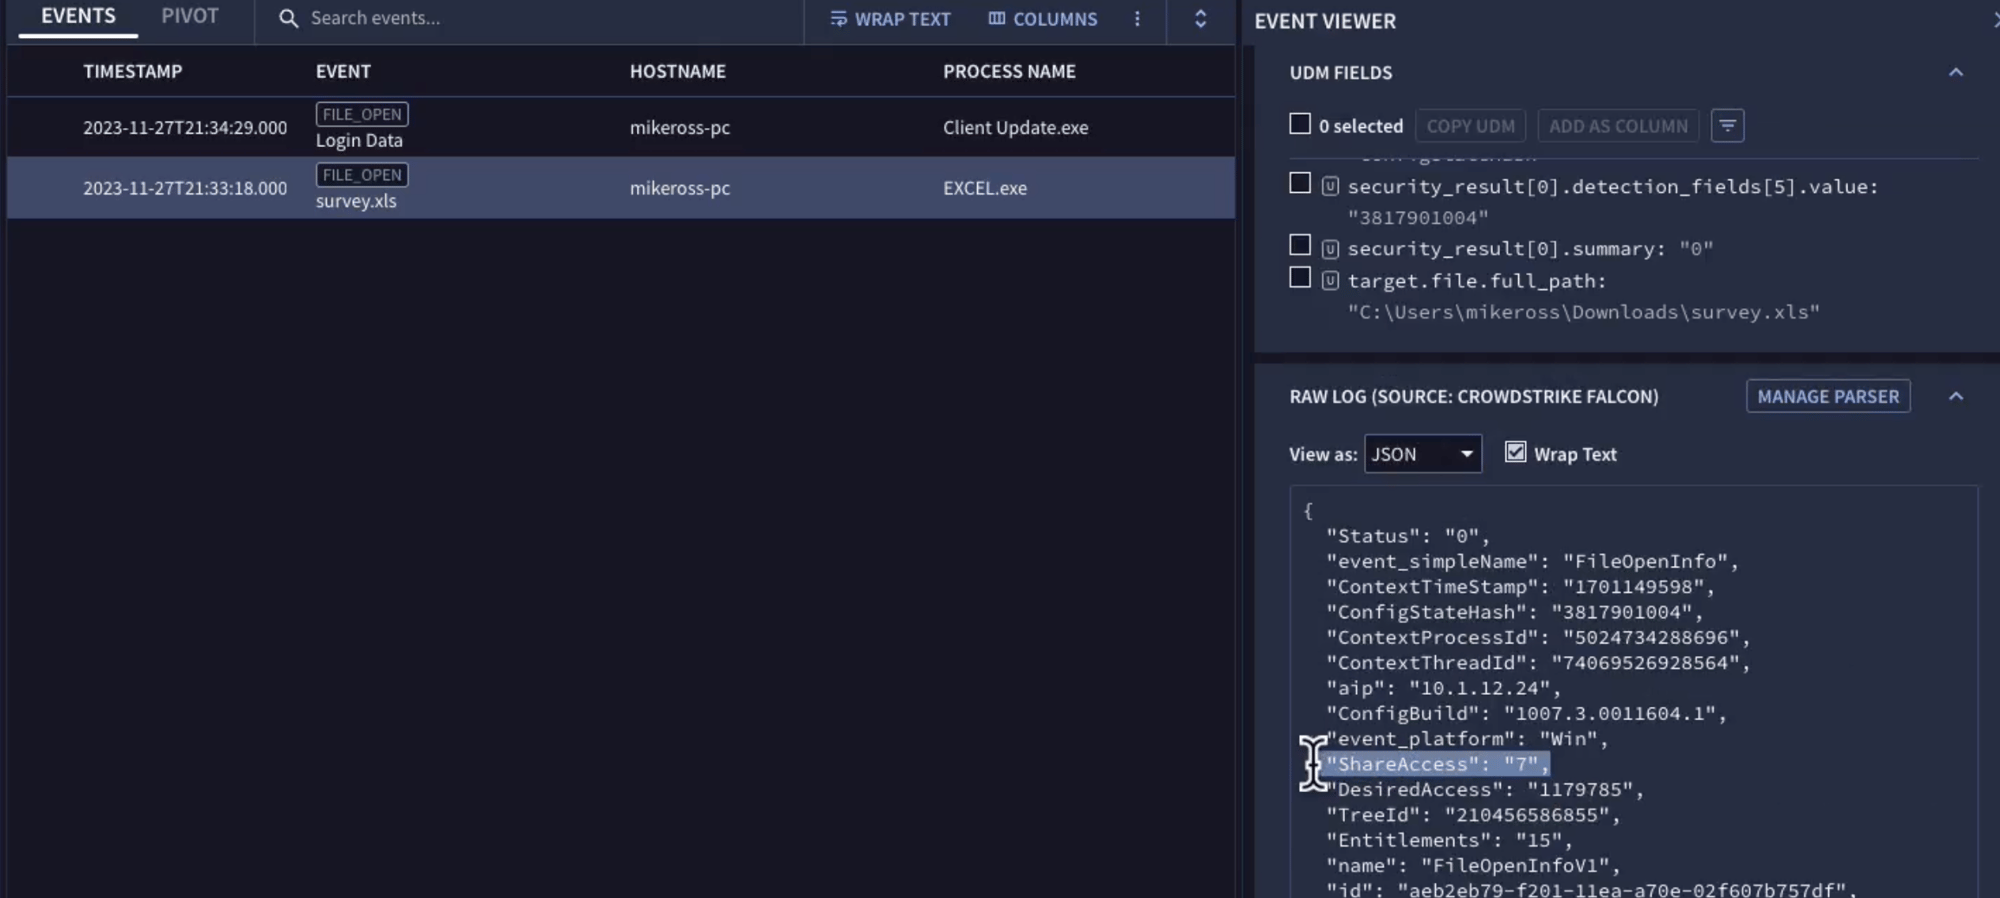2000x898 pixels.
Task: Select the target.file.full_path field checkbox
Action: [1300, 278]
